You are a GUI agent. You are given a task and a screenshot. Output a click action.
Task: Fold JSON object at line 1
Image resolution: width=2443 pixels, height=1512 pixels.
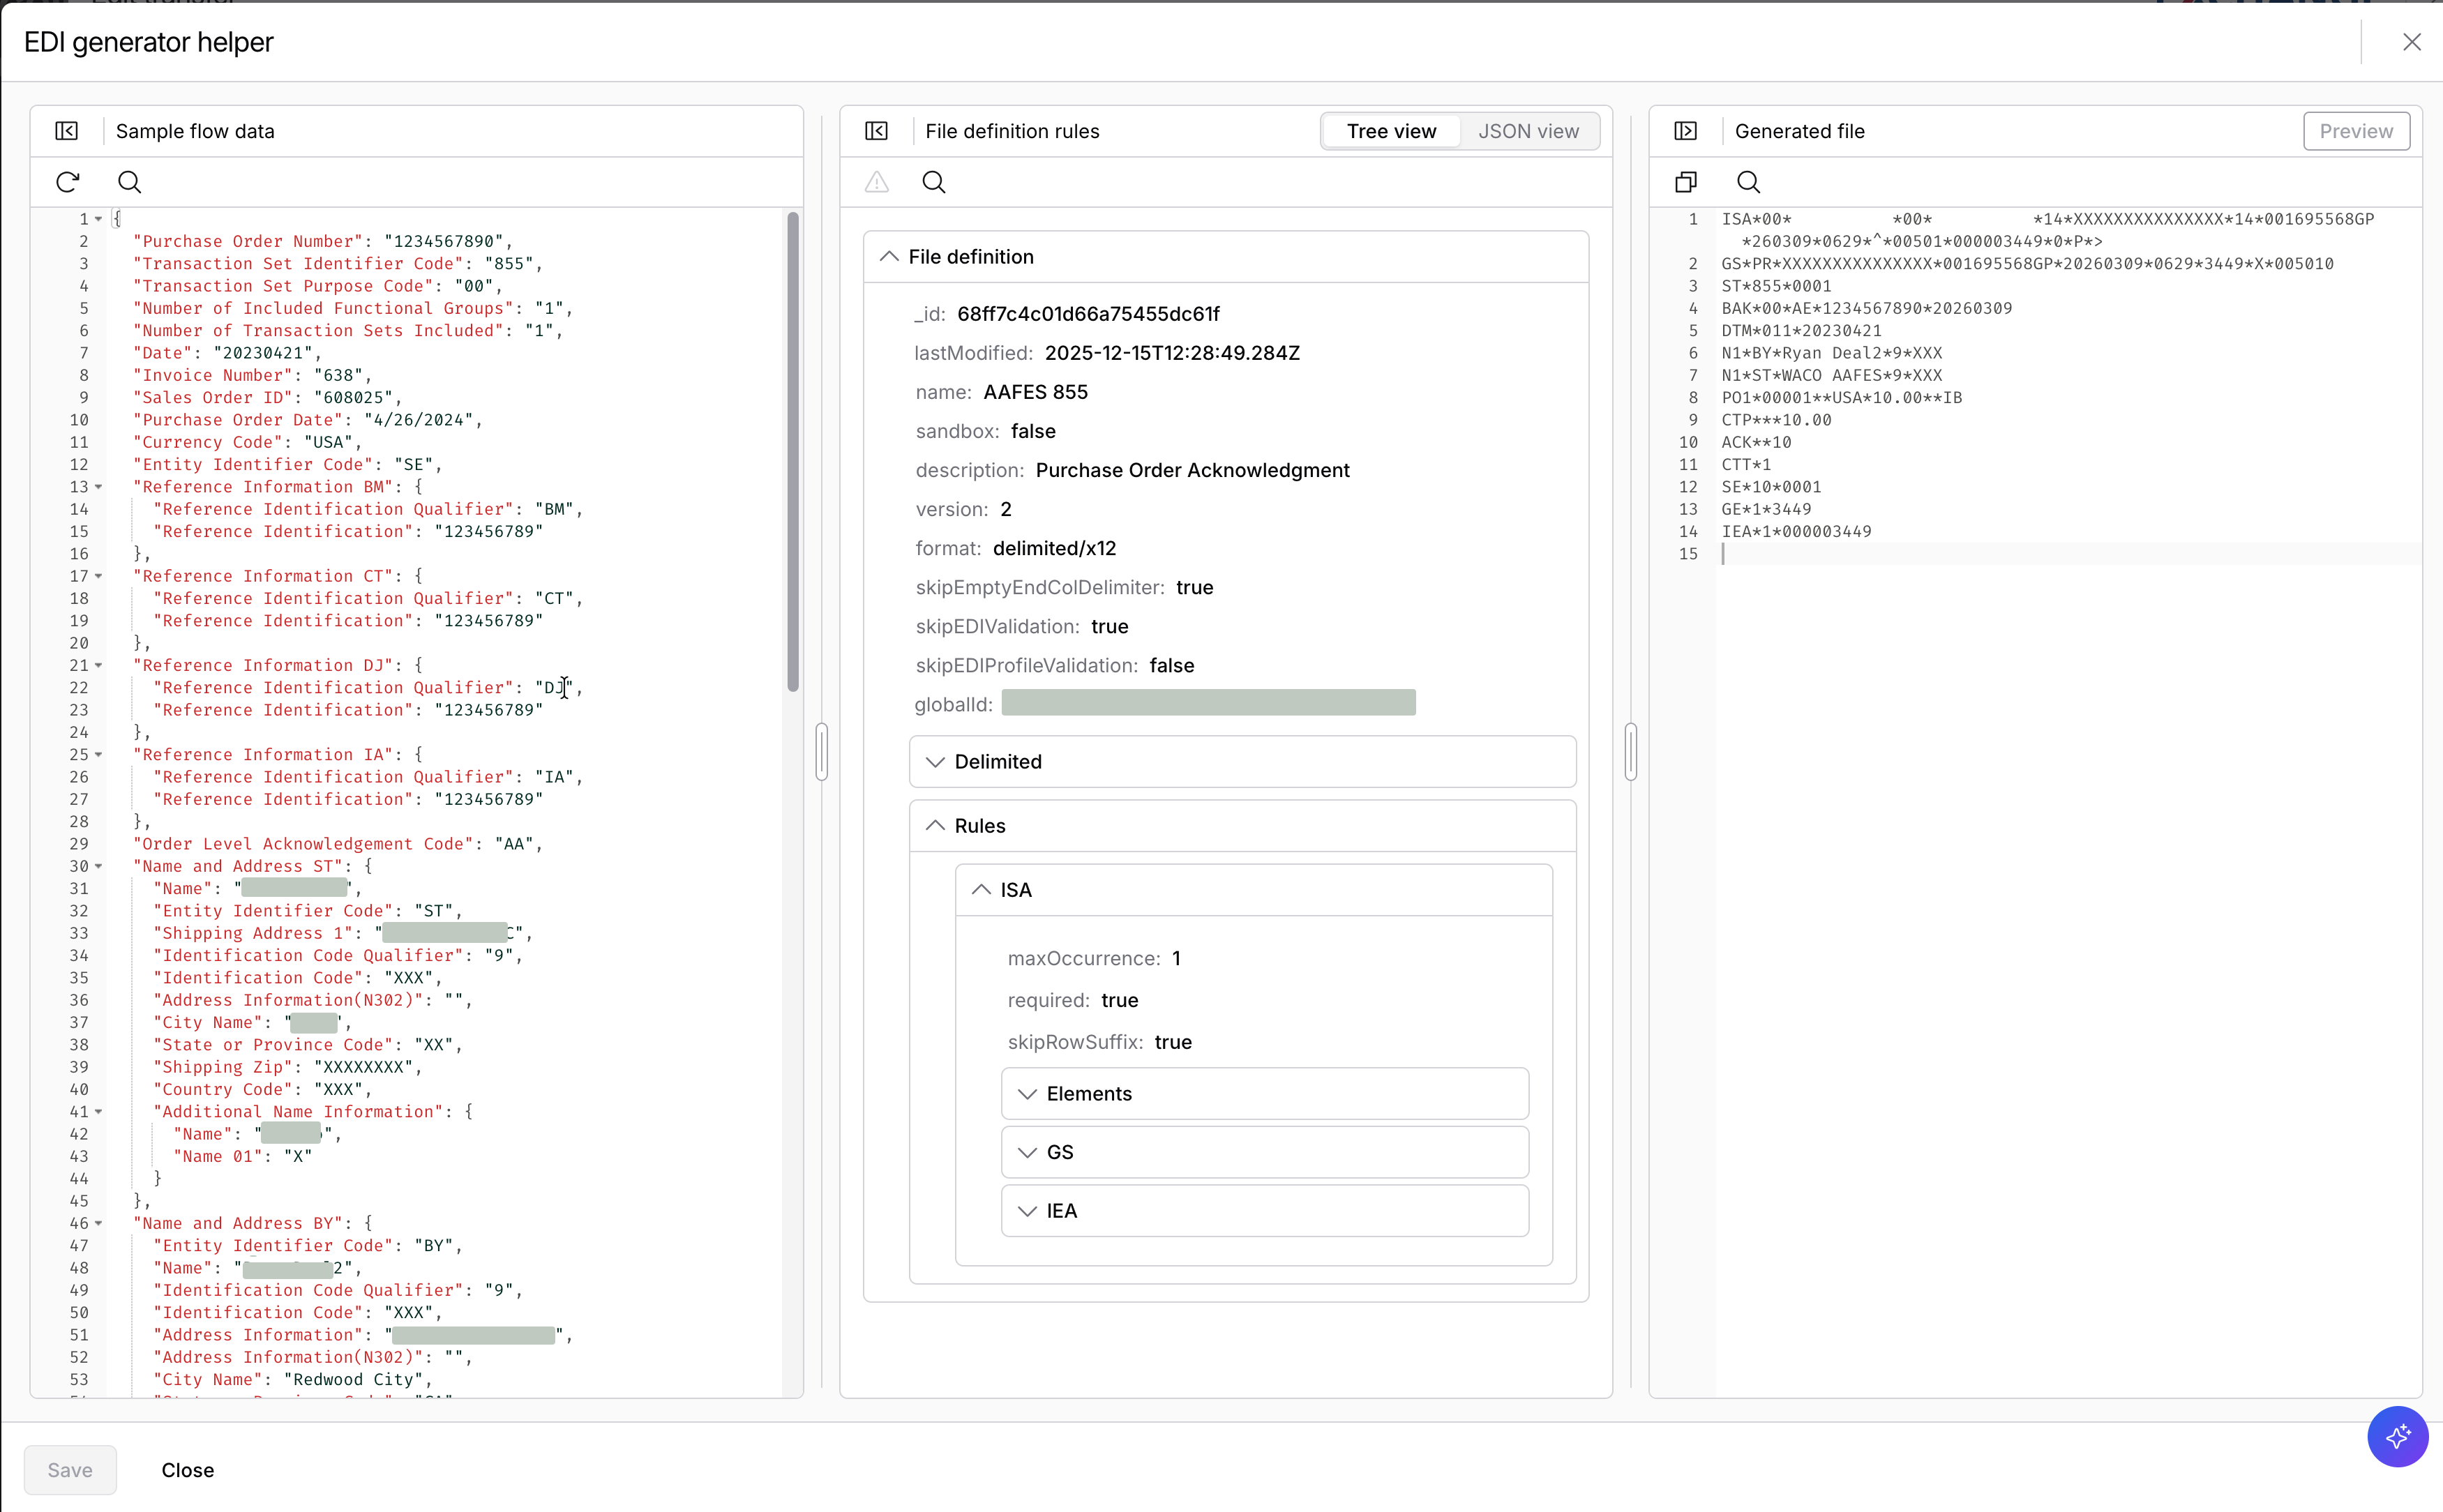point(98,219)
